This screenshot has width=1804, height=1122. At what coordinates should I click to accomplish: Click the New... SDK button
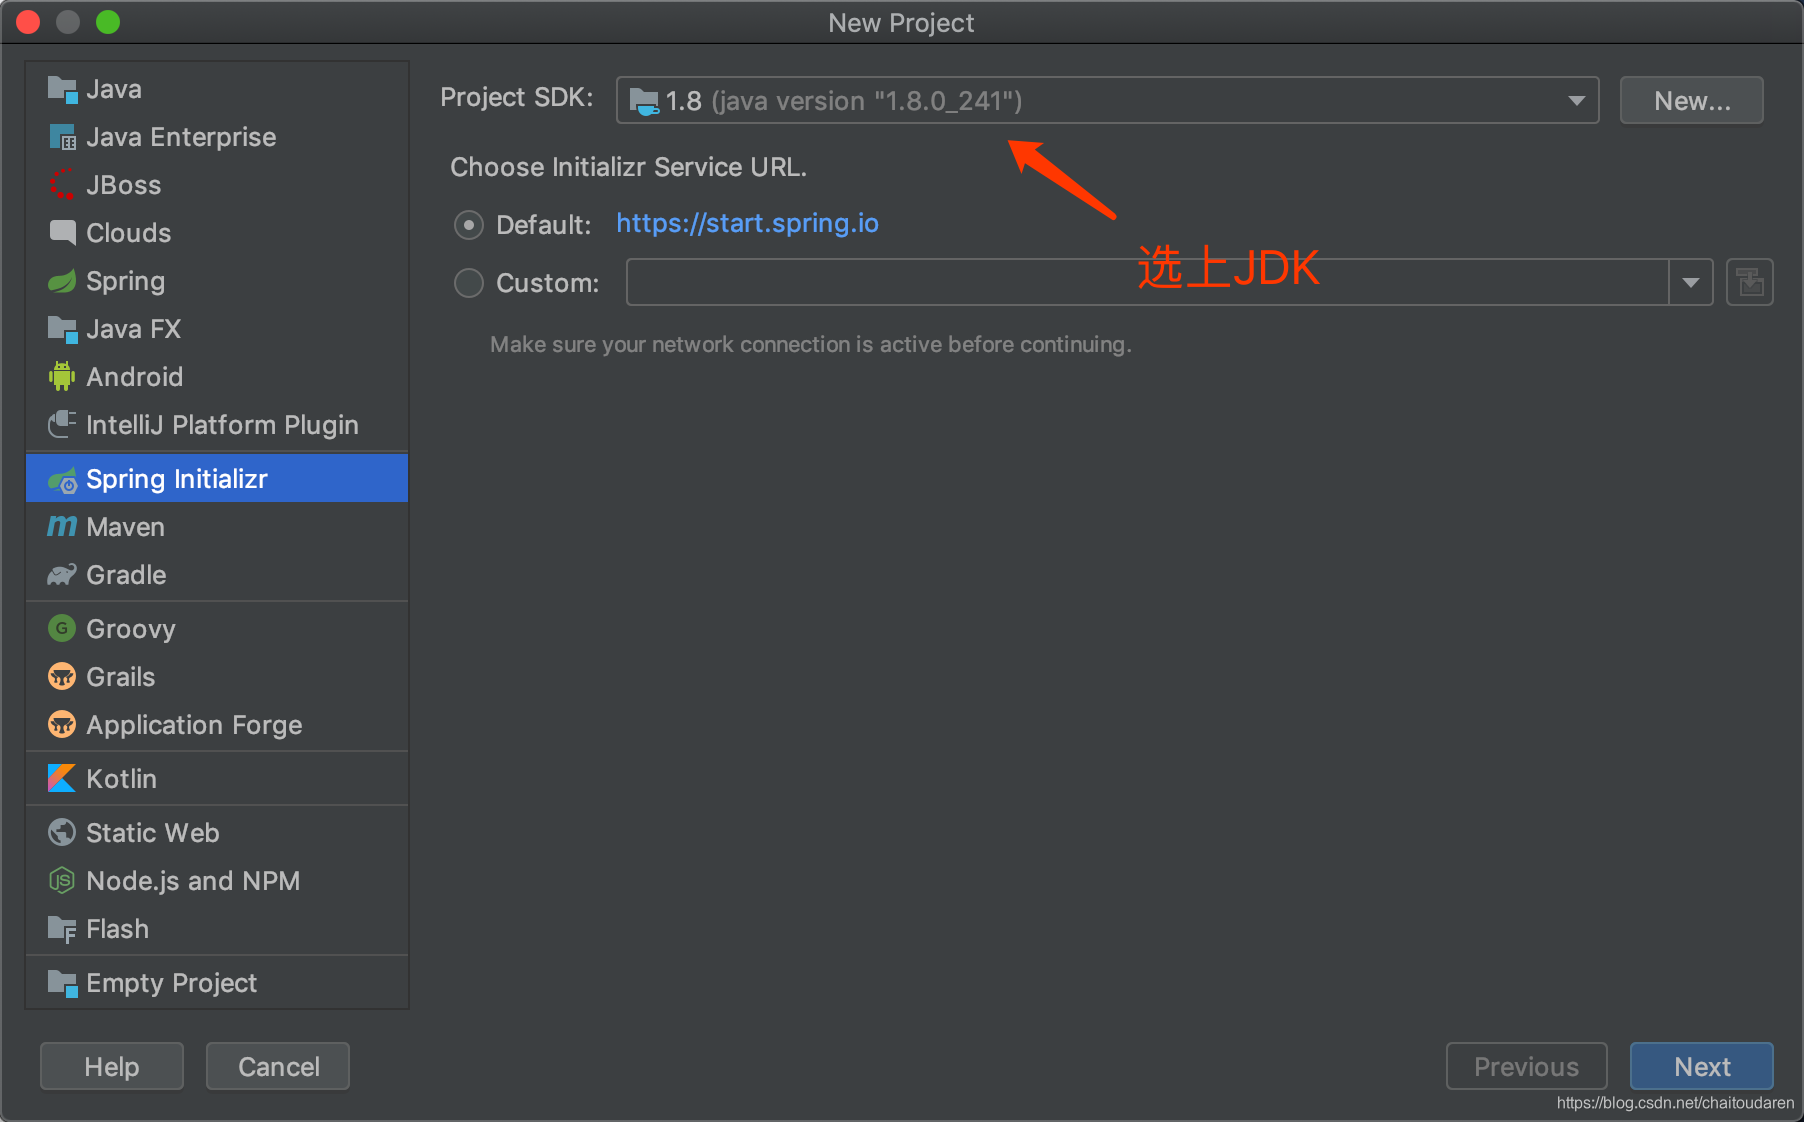coord(1692,101)
